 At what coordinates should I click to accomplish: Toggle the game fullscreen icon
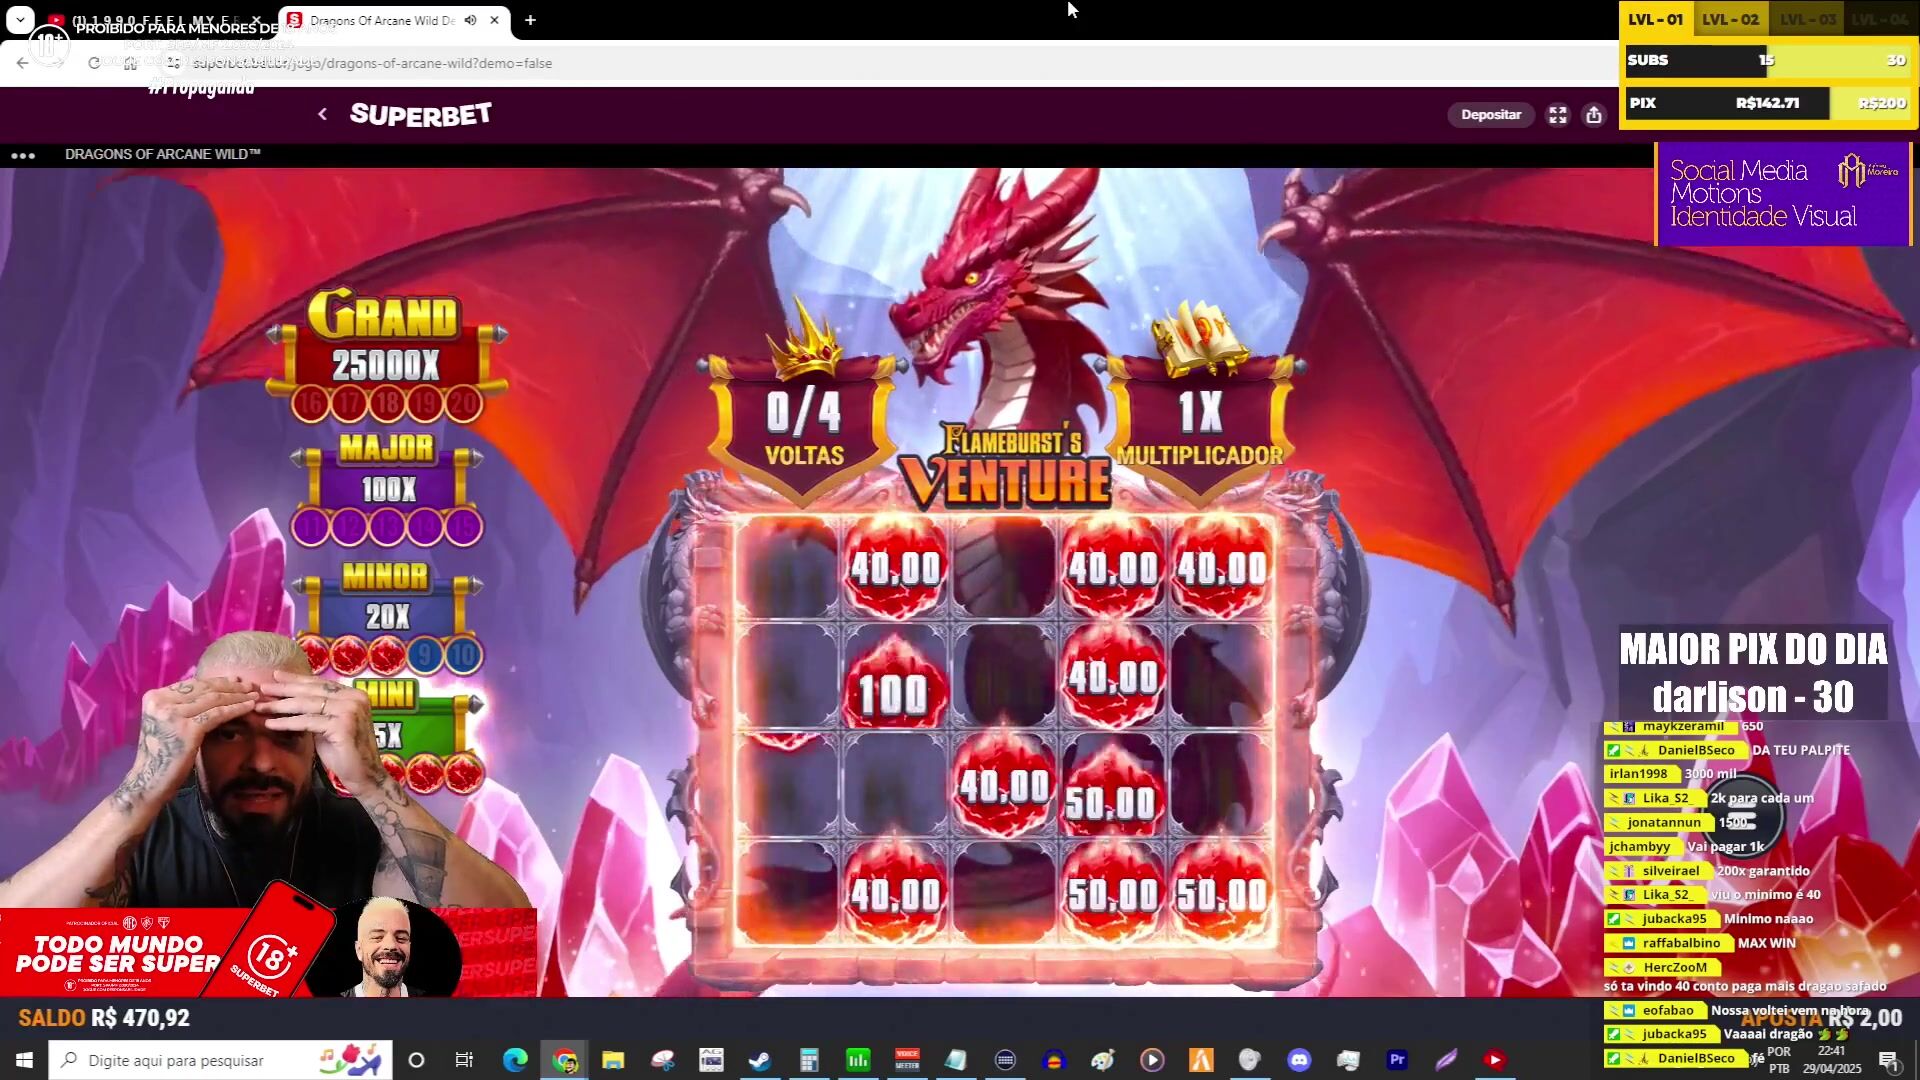pos(1558,115)
